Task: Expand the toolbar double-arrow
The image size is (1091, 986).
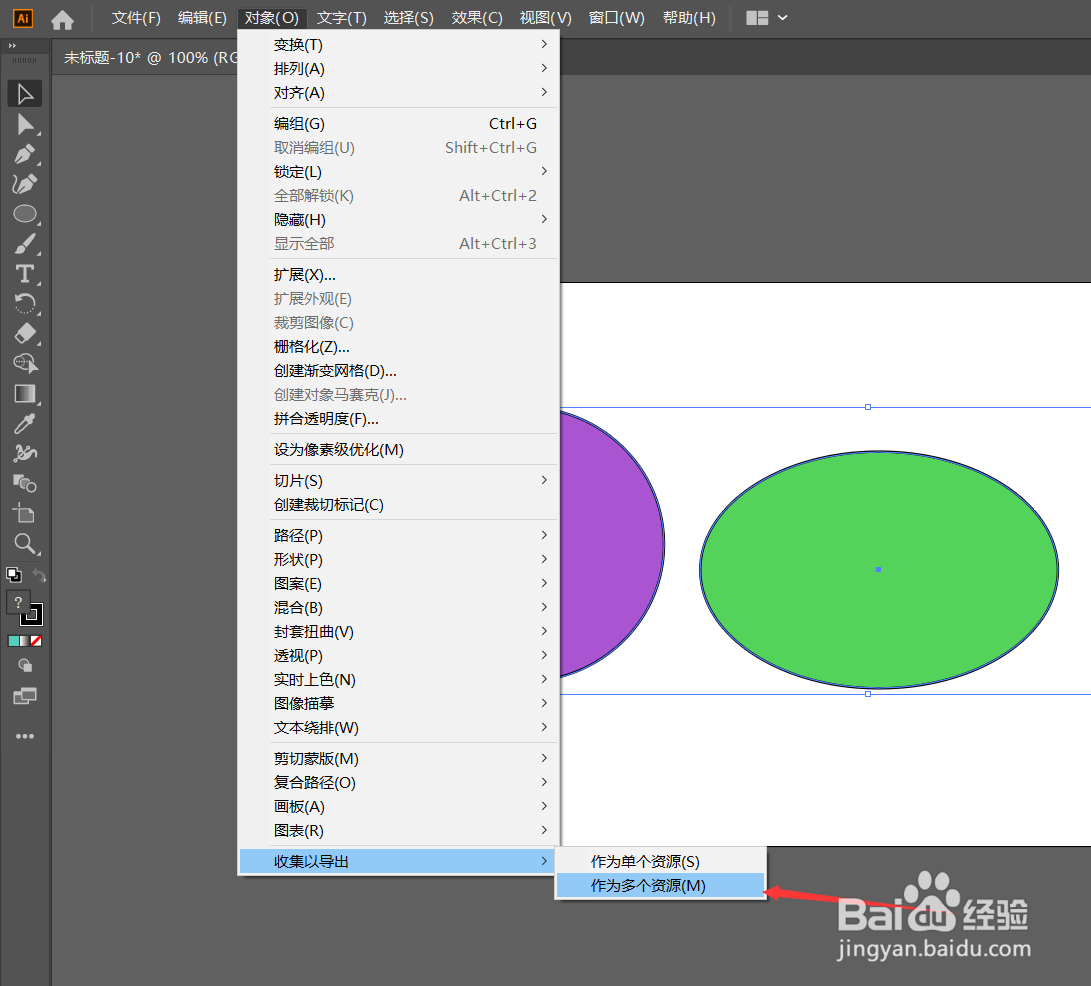Action: point(12,46)
